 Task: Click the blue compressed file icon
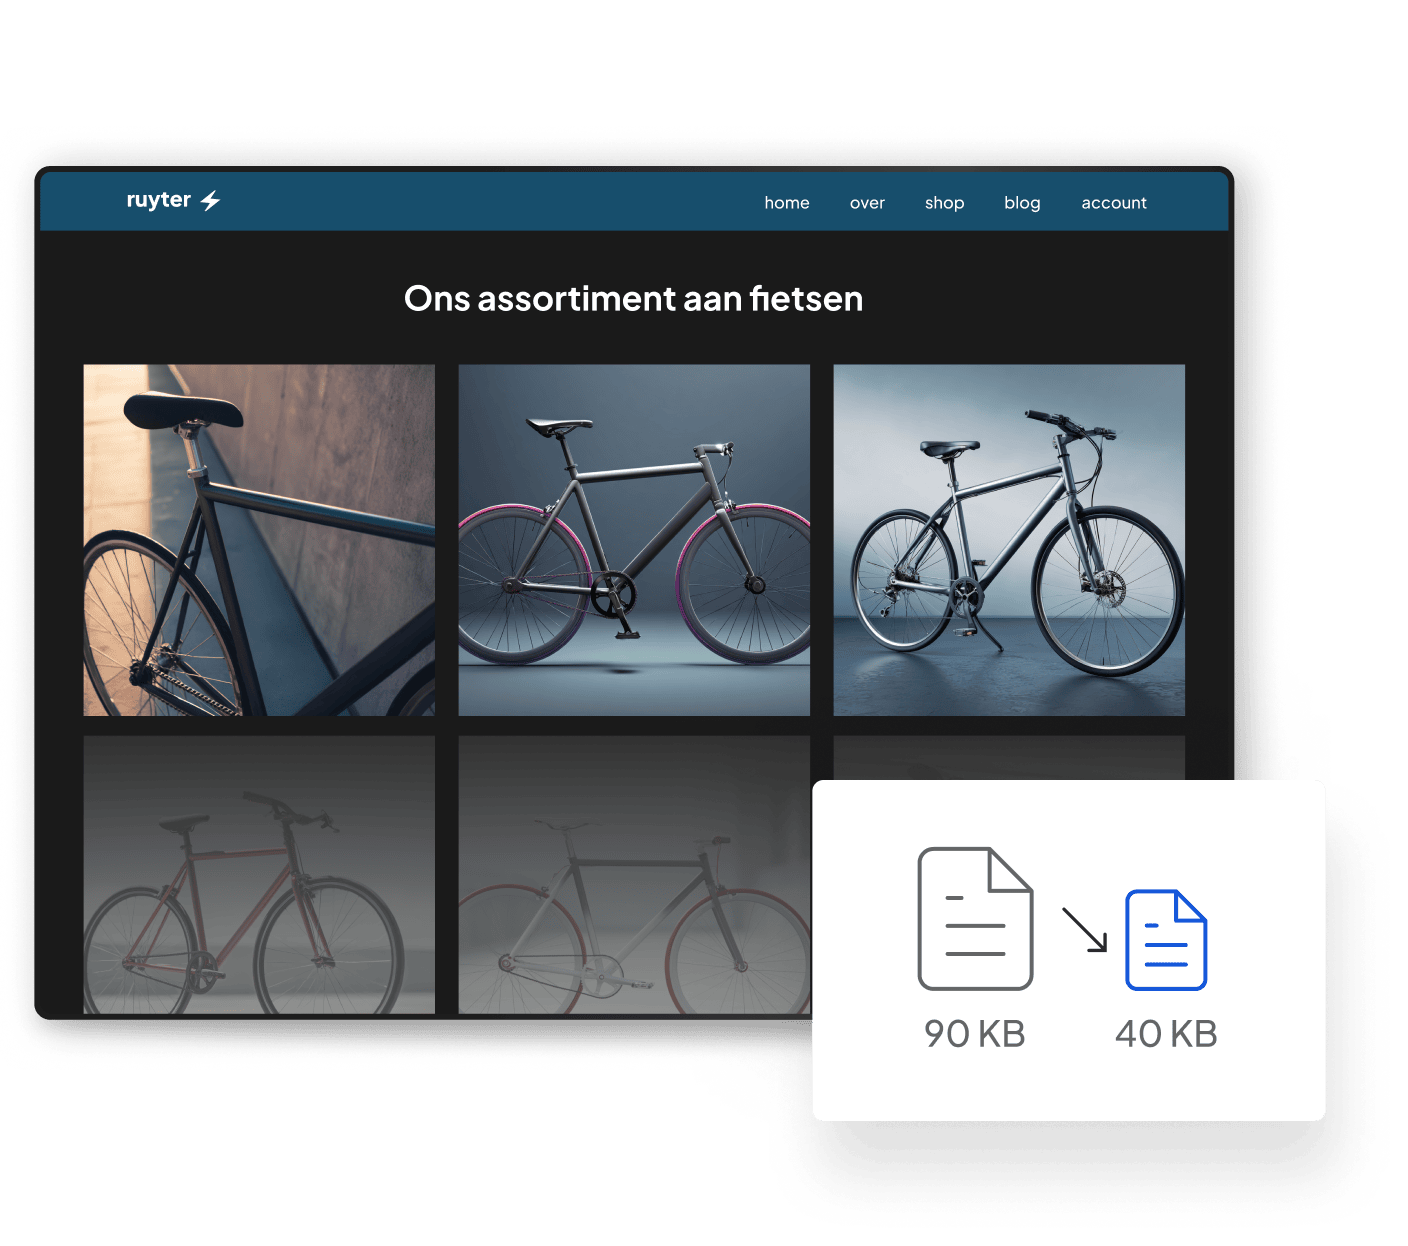click(x=1166, y=940)
